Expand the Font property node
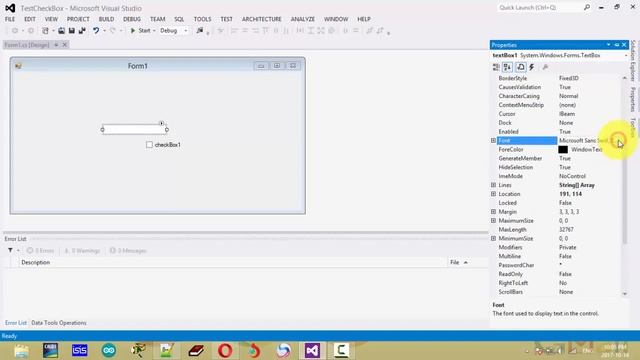Image resolution: width=640 pixels, height=360 pixels. point(493,140)
